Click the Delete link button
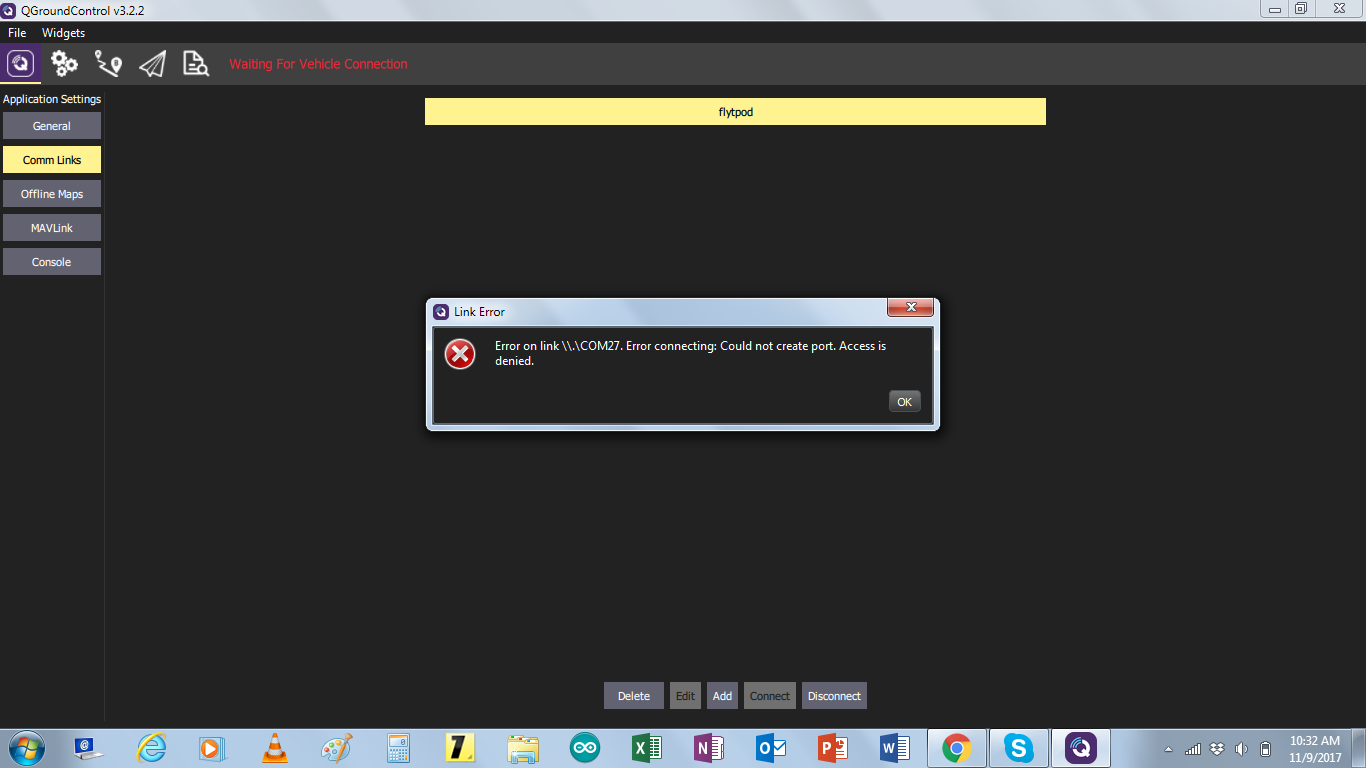The height and width of the screenshot is (768, 1366). pyautogui.click(x=634, y=696)
